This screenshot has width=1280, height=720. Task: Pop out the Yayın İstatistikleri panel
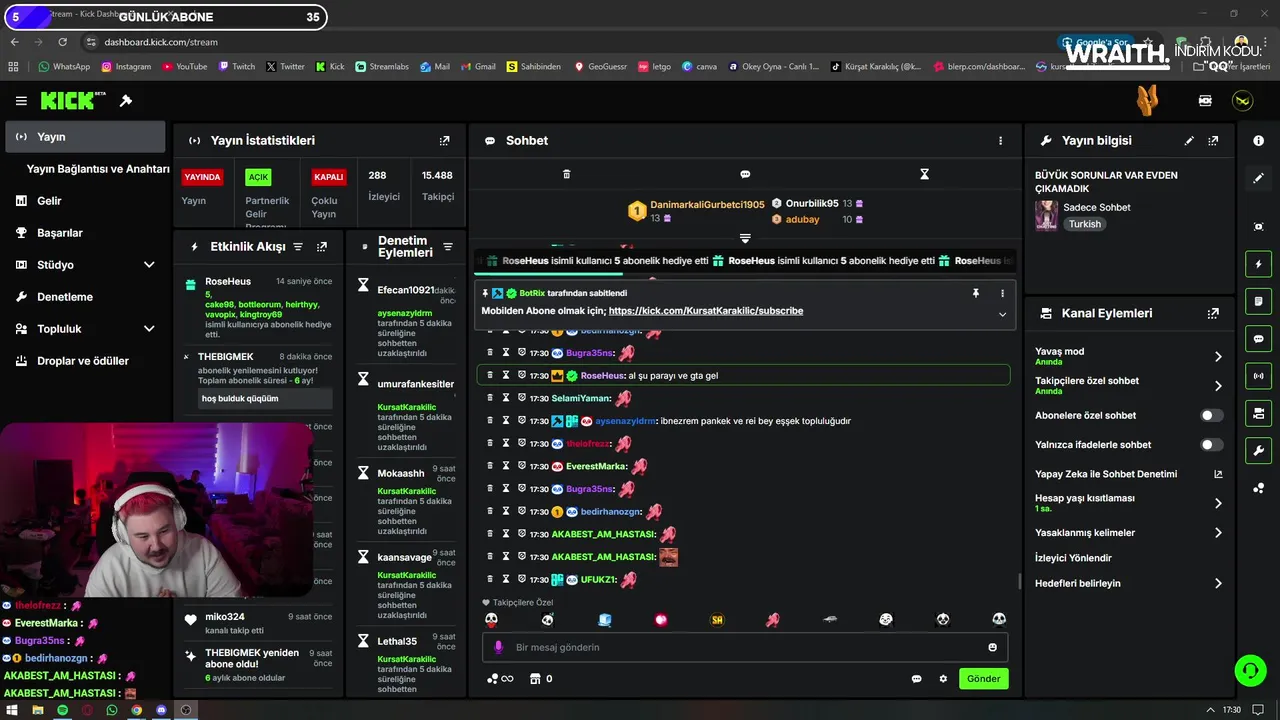[445, 141]
